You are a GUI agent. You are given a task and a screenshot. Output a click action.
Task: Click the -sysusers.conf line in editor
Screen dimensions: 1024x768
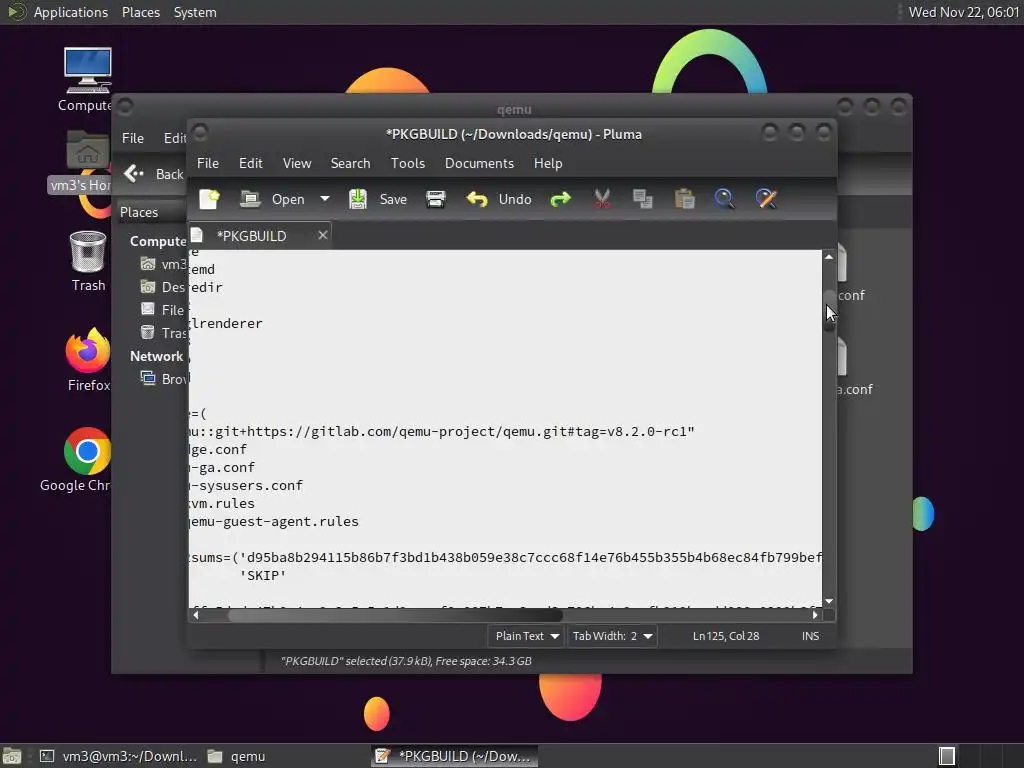246,485
